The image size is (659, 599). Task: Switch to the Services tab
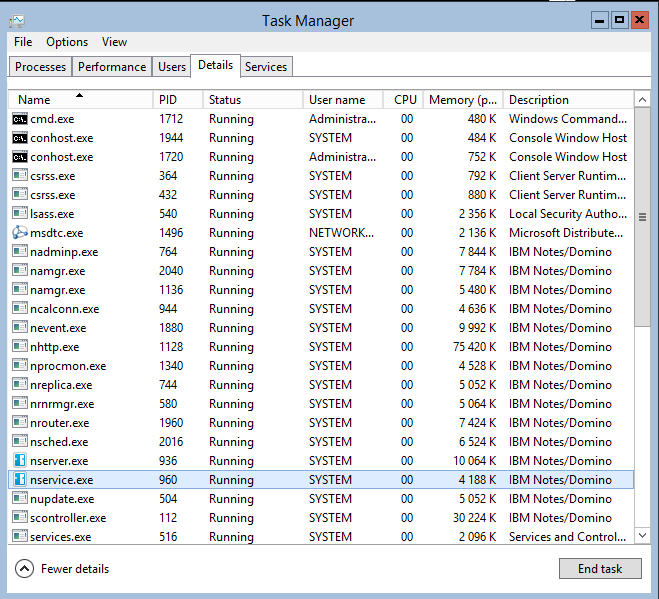pos(266,67)
